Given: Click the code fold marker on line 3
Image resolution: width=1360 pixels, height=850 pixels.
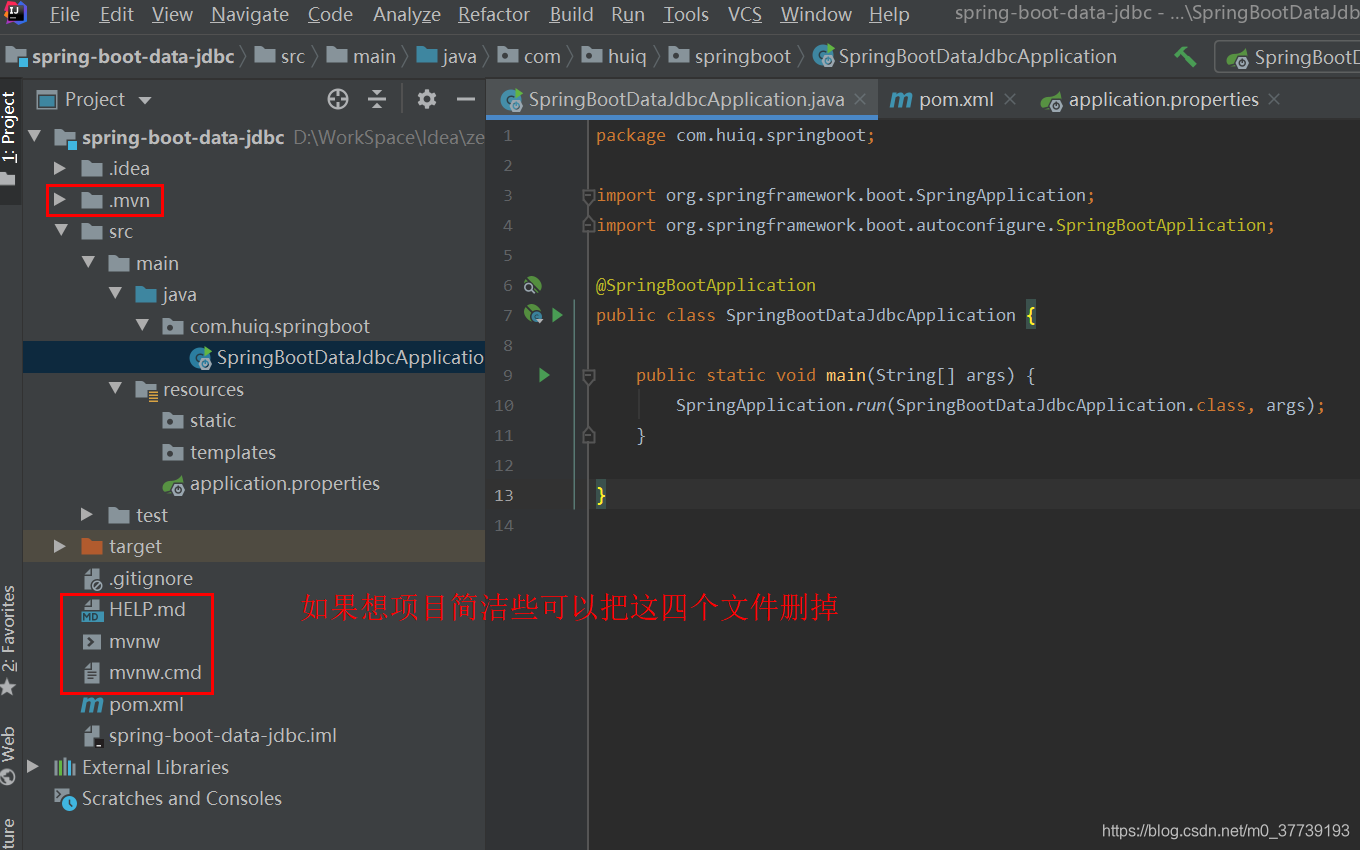Looking at the screenshot, I should click(589, 196).
